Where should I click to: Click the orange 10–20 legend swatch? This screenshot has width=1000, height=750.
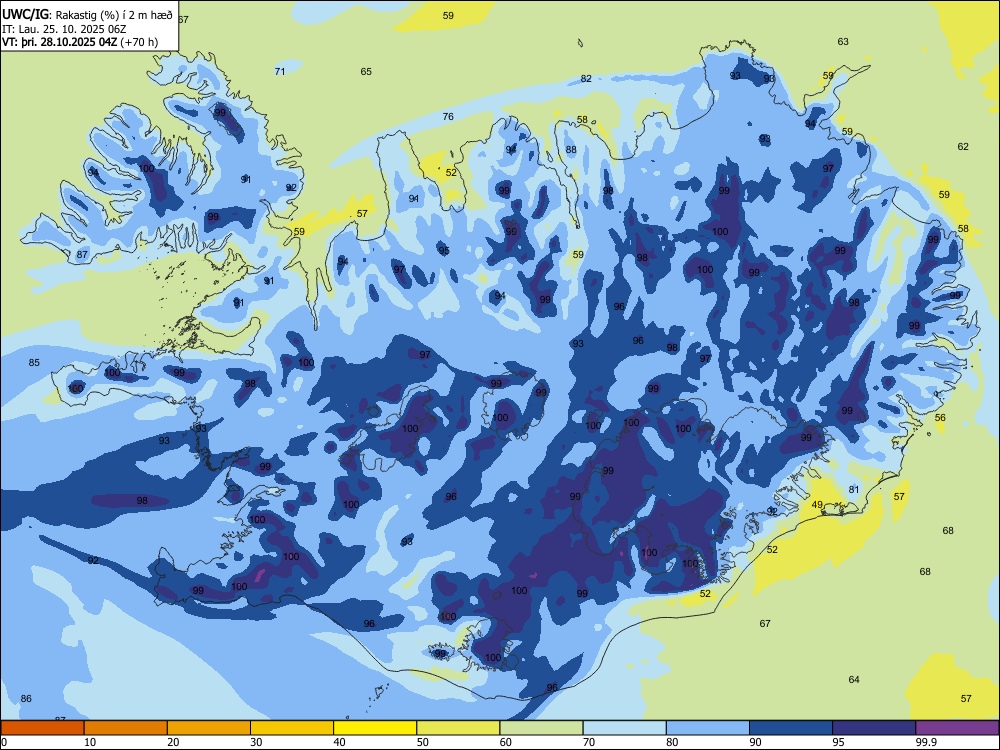(126, 728)
